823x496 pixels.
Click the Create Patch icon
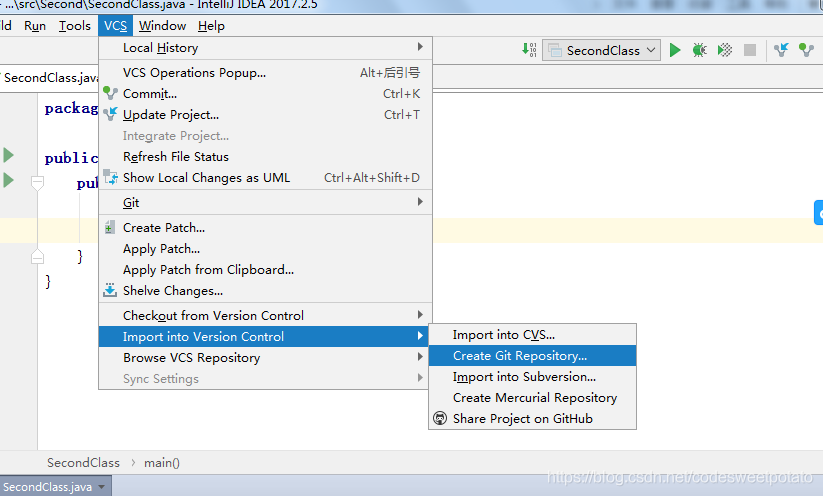[110, 228]
